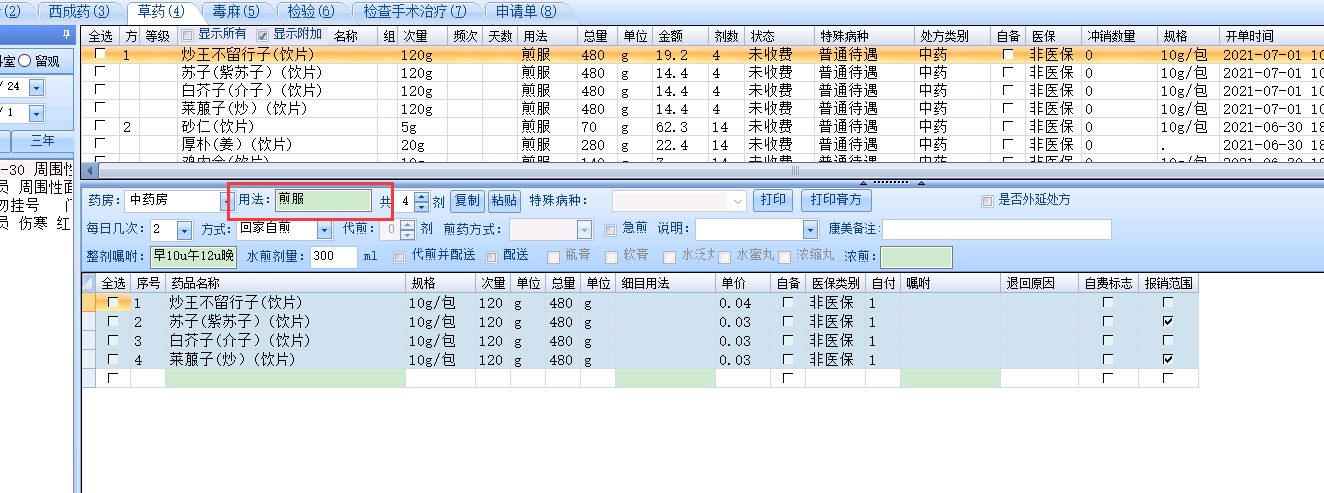Click the 药品名称 column header in lower table
This screenshot has height=493, width=1324.
pos(286,284)
